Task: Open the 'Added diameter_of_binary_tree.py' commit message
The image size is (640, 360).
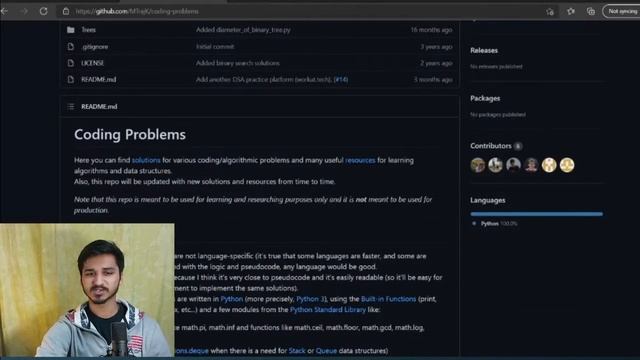Action: (243, 30)
